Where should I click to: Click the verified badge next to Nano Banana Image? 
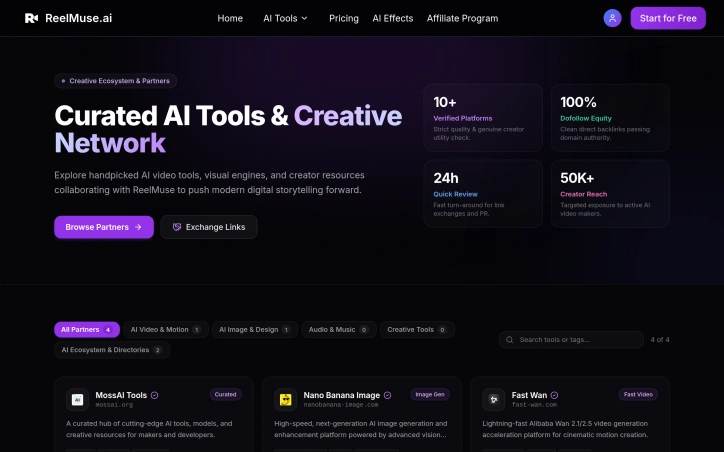click(x=387, y=395)
